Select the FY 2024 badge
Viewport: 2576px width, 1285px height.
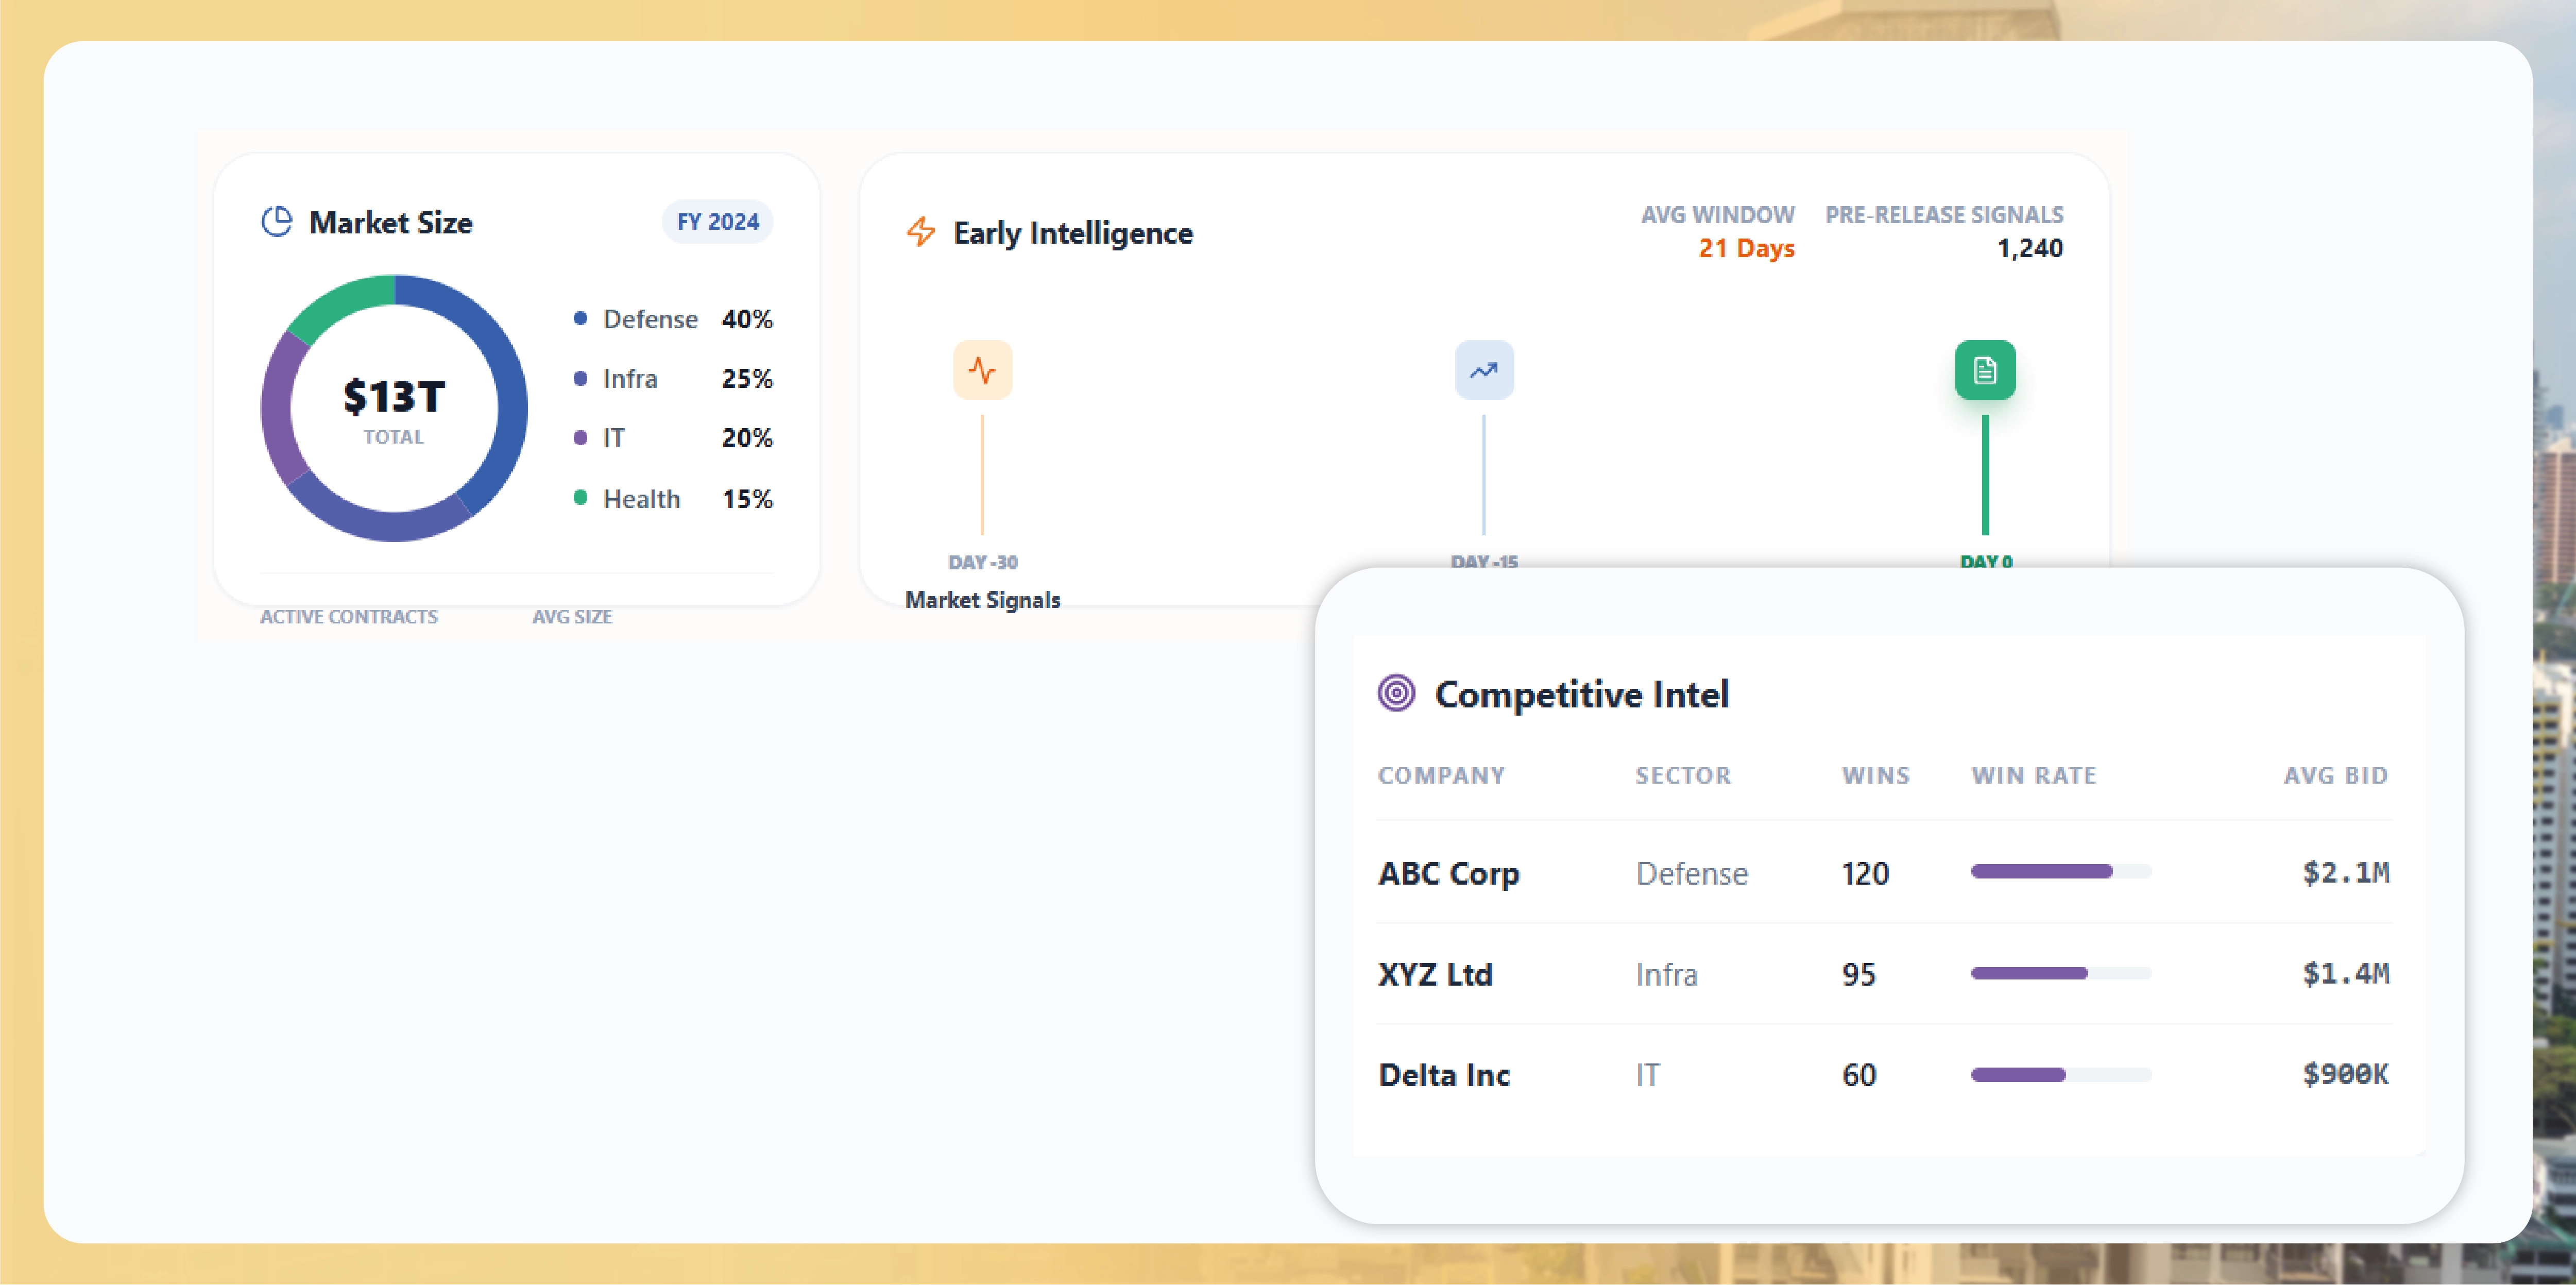[717, 221]
